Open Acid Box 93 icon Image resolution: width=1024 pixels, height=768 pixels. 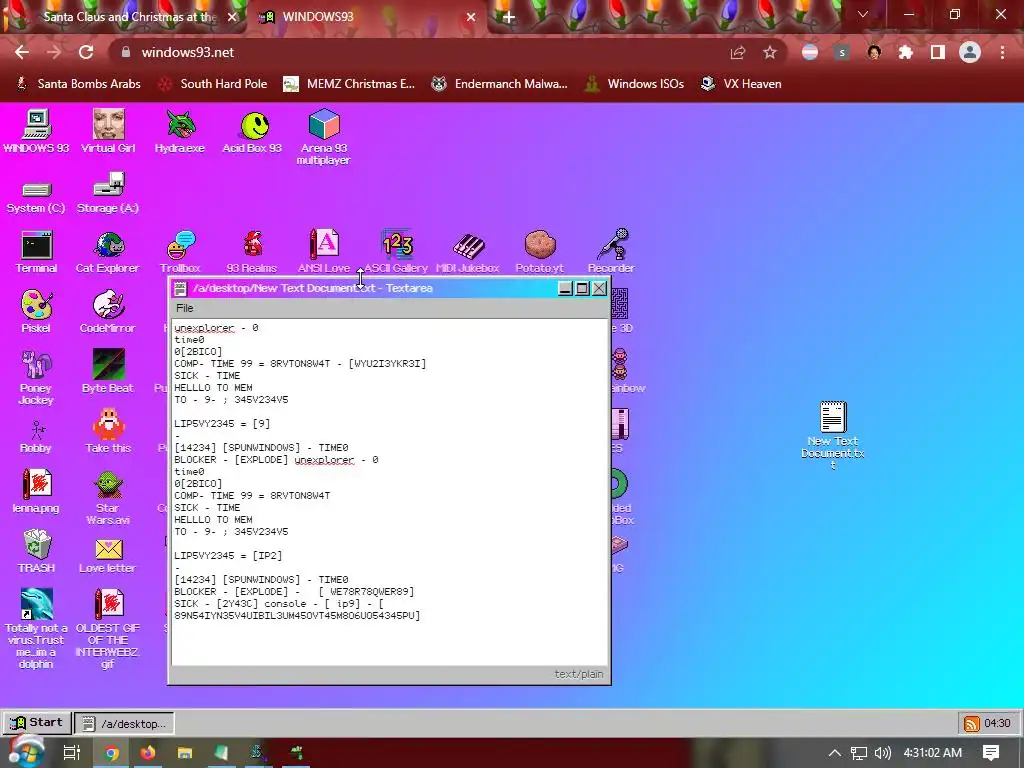pos(252,131)
